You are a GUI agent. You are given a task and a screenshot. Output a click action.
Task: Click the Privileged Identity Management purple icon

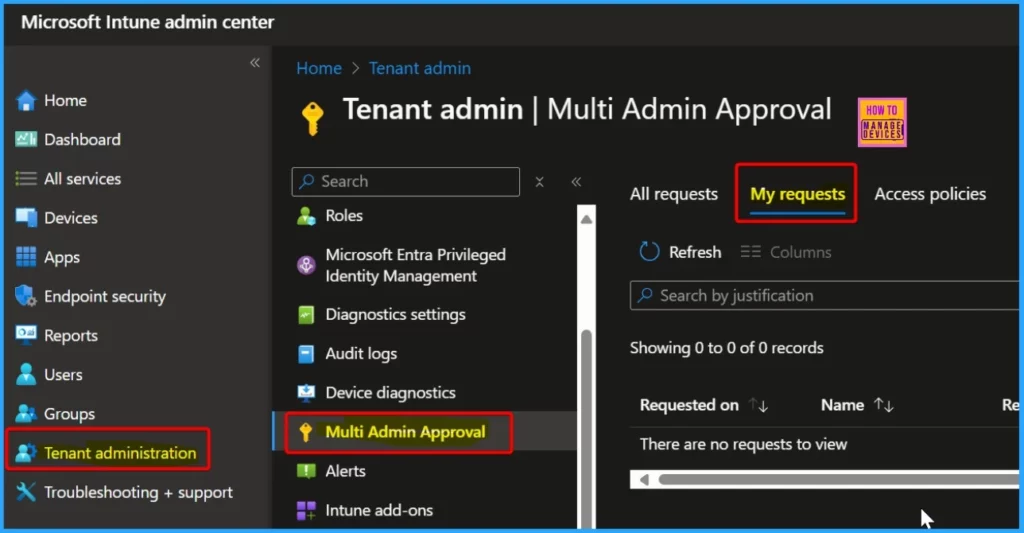tap(306, 265)
